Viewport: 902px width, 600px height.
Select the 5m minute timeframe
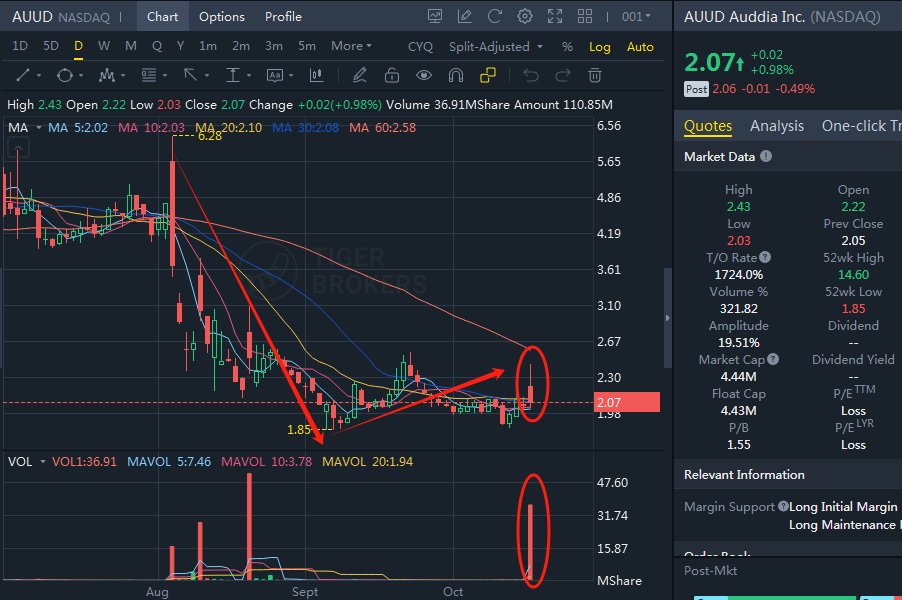307,46
